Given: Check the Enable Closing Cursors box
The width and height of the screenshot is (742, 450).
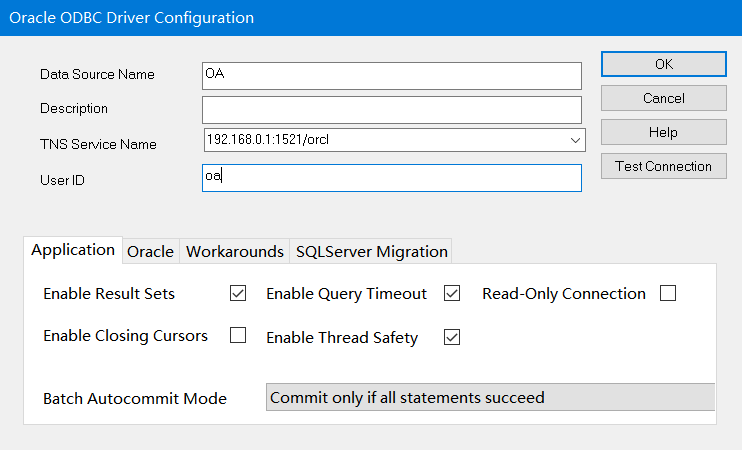Looking at the screenshot, I should (238, 336).
